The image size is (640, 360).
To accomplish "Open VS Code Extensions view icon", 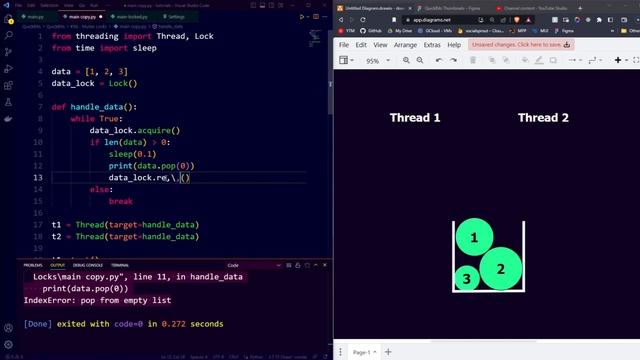I will click(8, 85).
